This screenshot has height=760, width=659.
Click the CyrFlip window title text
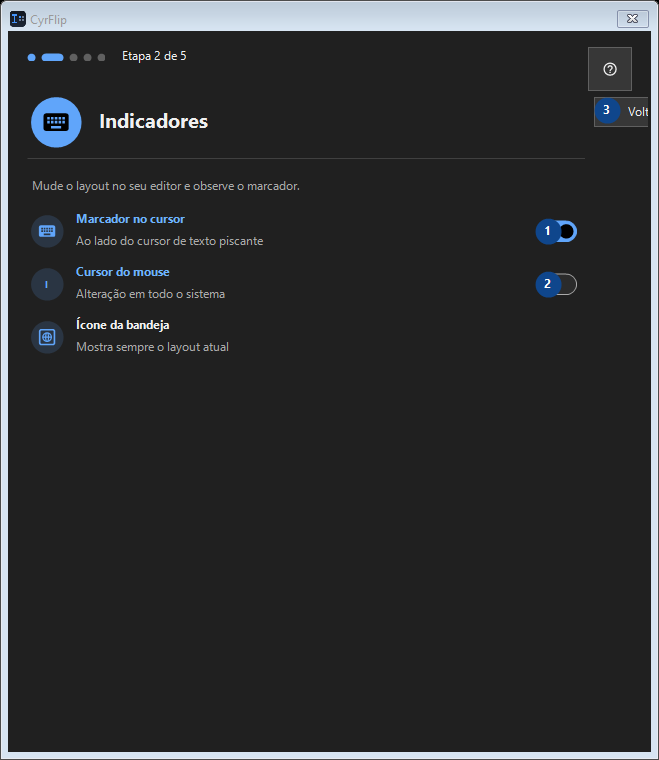[x=48, y=20]
